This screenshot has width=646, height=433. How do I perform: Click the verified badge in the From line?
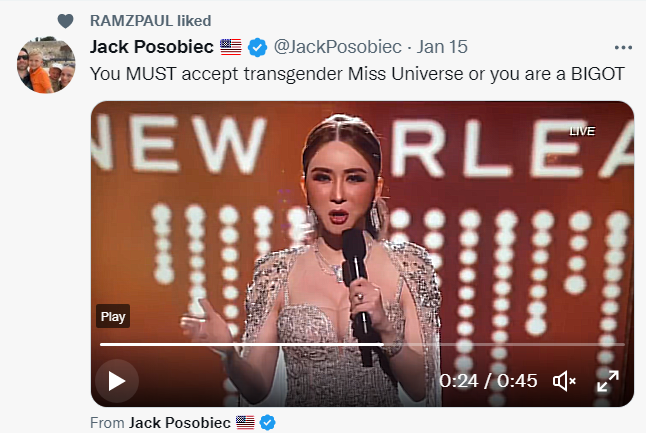pyautogui.click(x=268, y=423)
